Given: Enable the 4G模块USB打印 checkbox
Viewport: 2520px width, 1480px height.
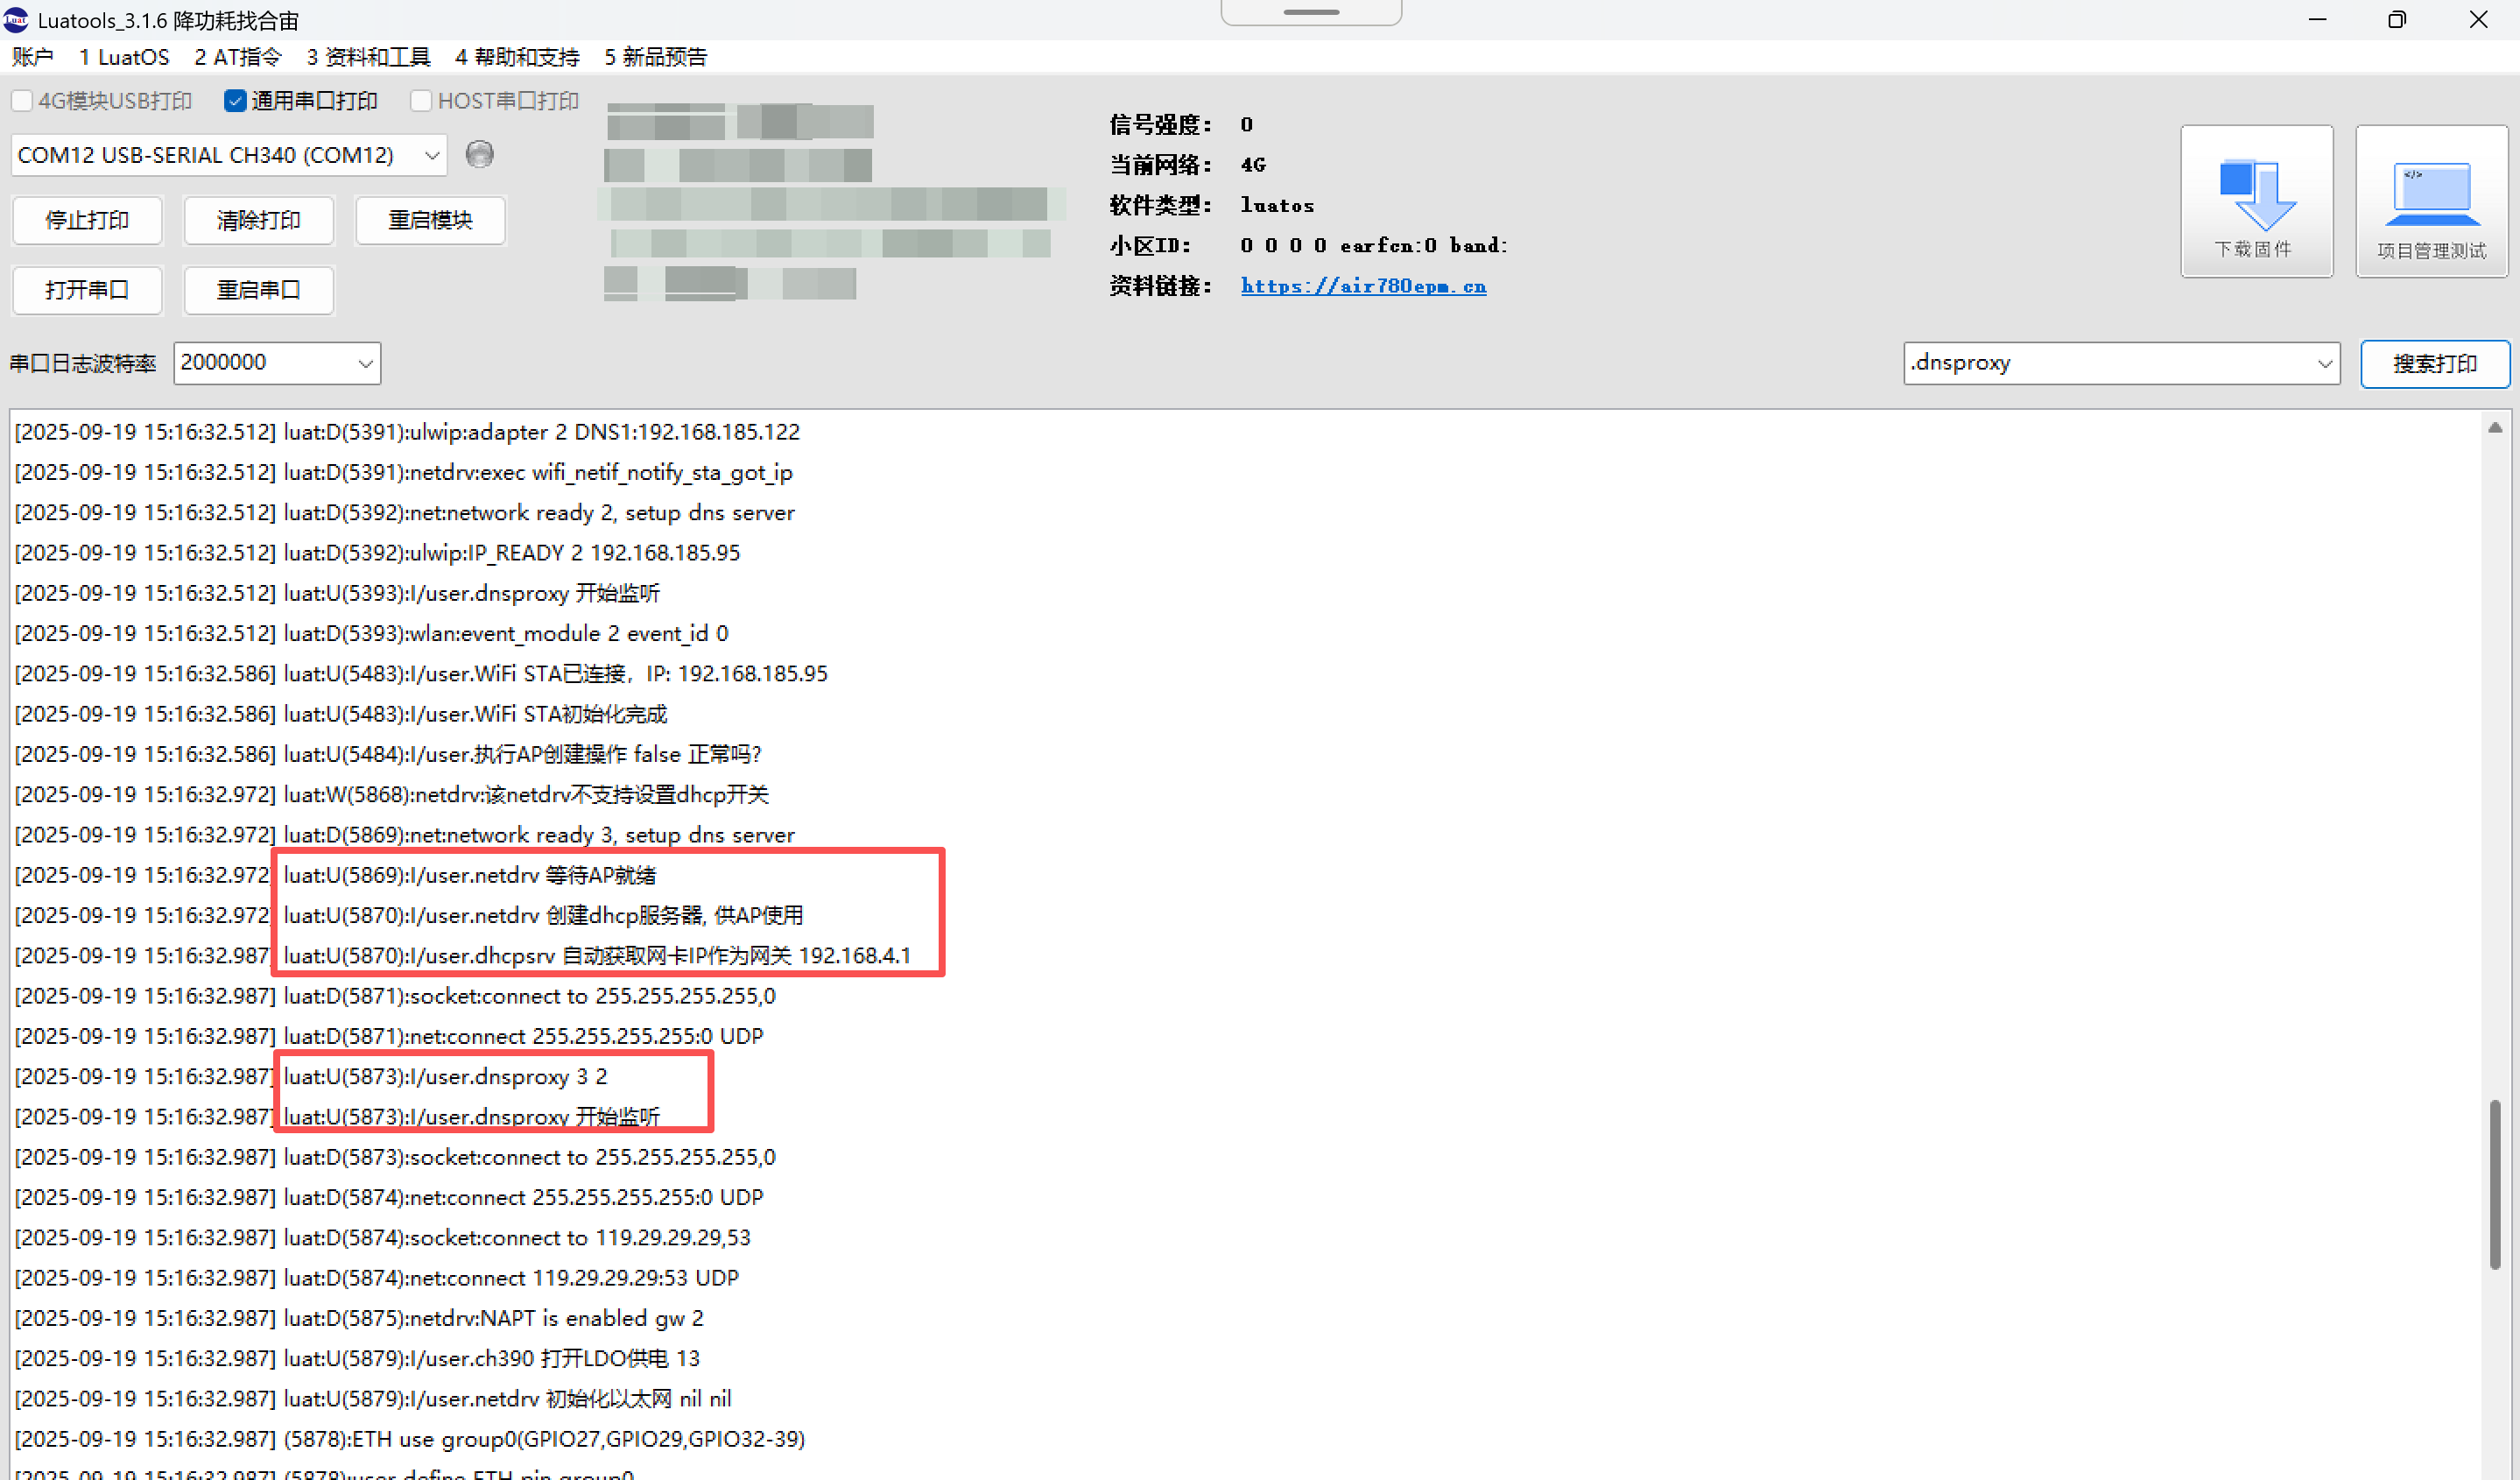Looking at the screenshot, I should 22,101.
